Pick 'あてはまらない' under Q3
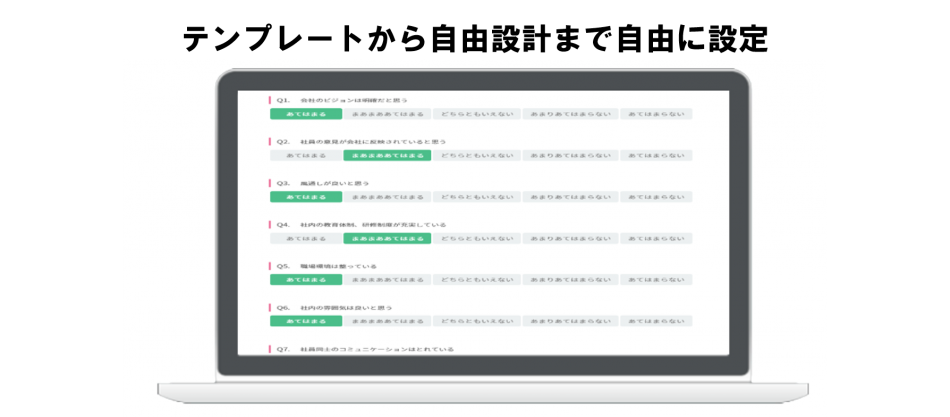 pos(655,197)
